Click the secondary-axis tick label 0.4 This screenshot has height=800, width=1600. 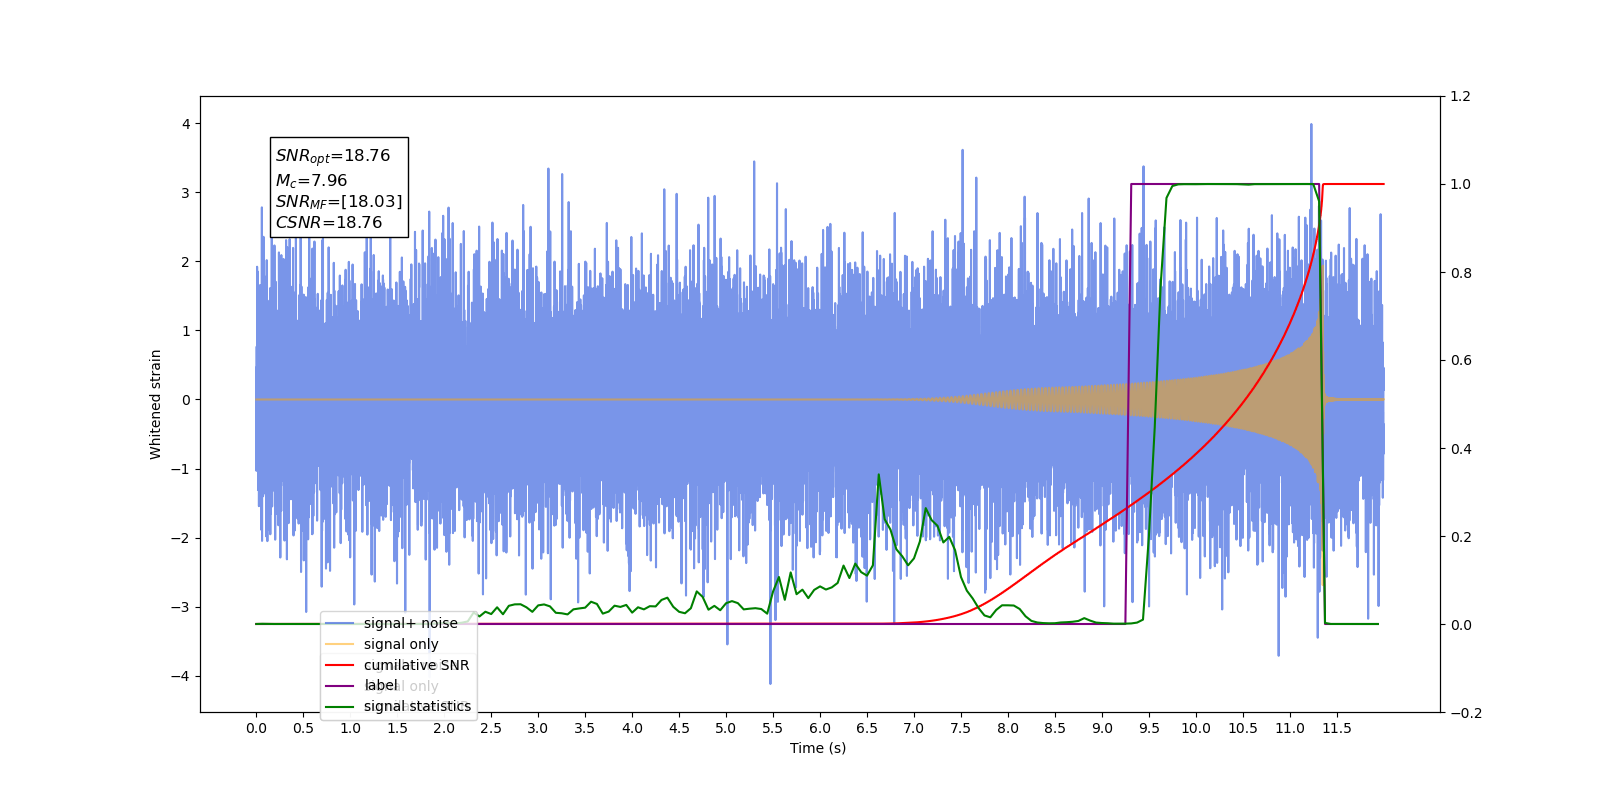coord(1461,449)
